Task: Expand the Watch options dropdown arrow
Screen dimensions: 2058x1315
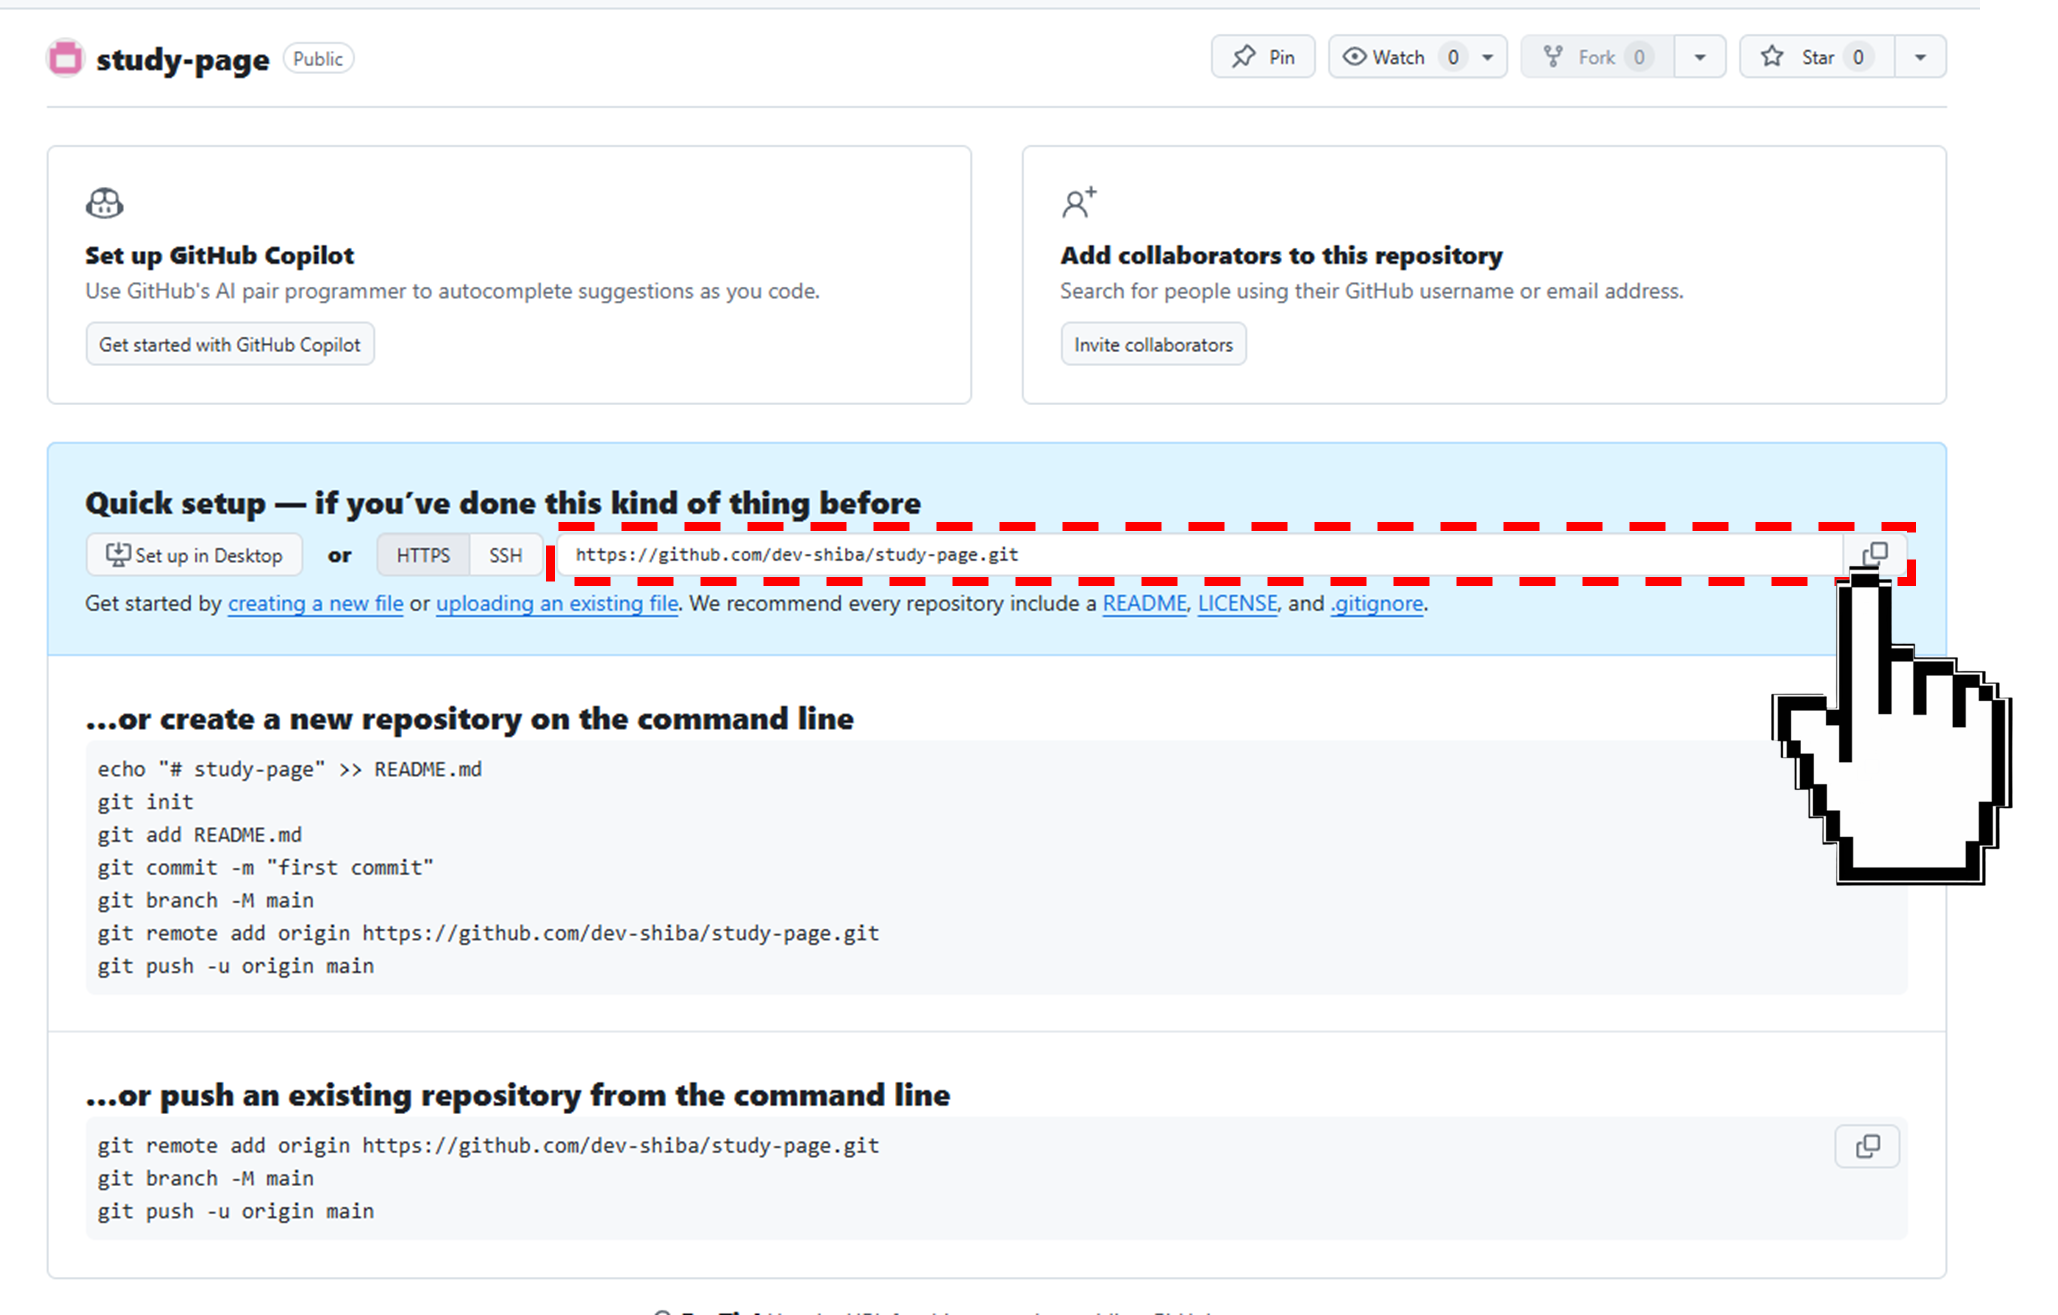Action: (1488, 57)
